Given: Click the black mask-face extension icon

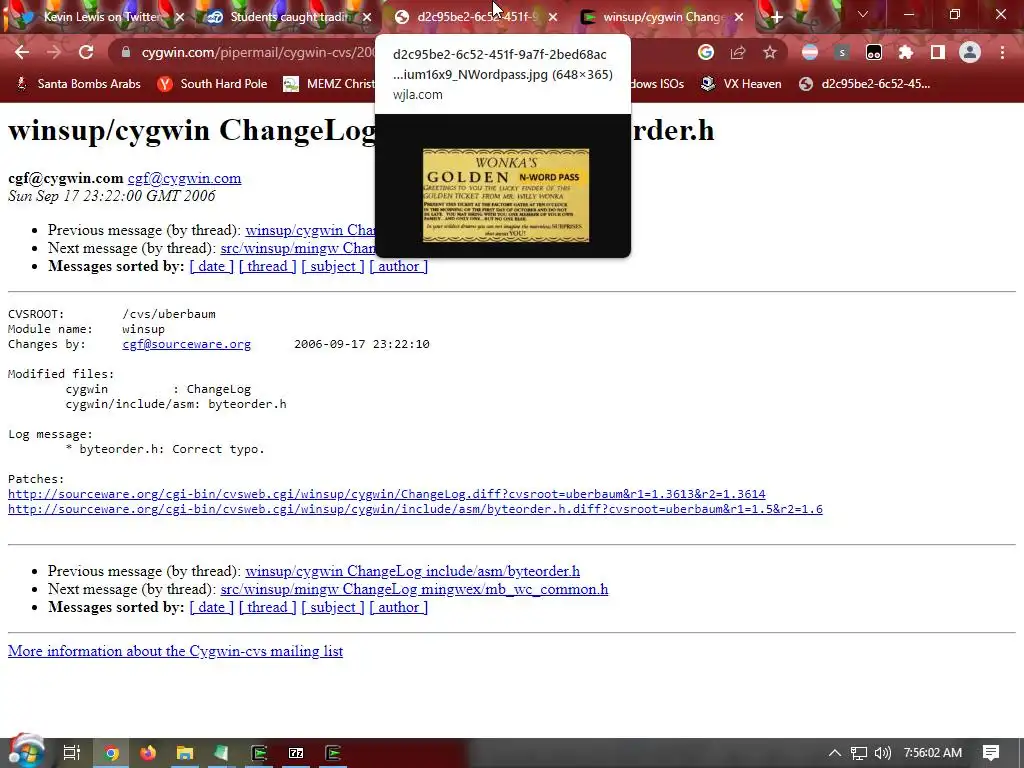Looking at the screenshot, I should click(x=874, y=52).
